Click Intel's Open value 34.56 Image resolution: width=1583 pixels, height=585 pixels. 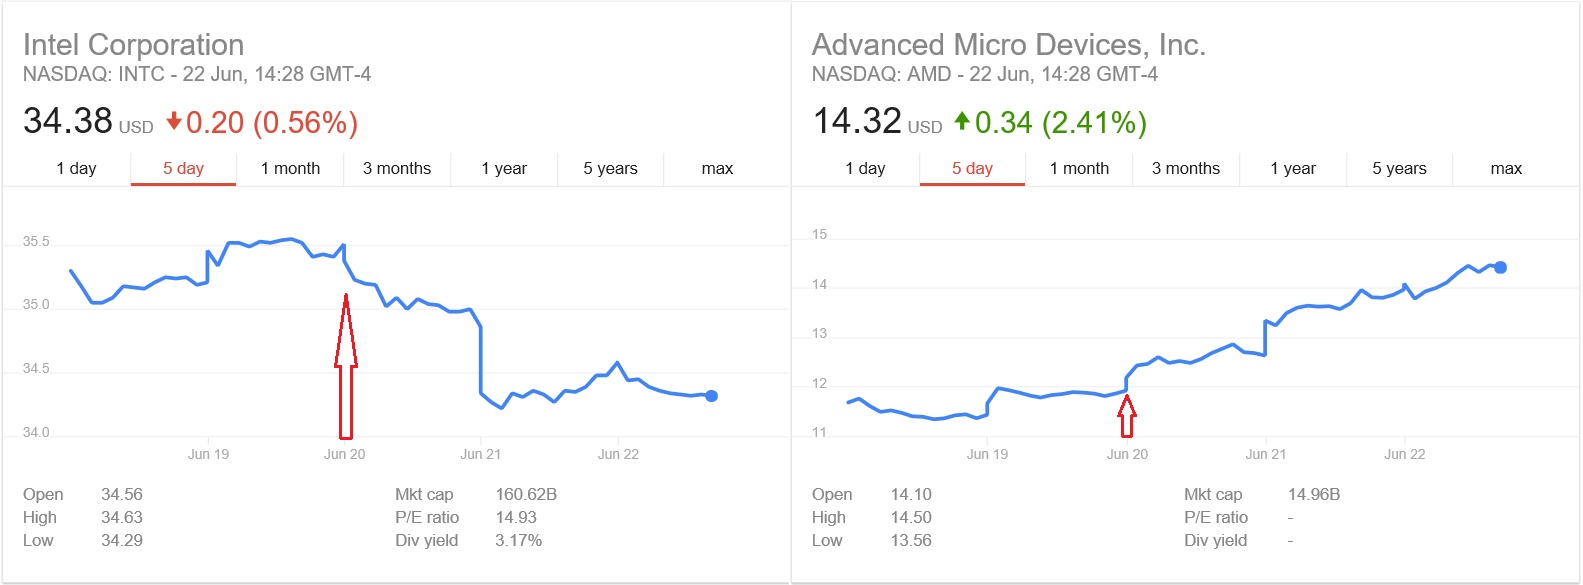coord(122,494)
